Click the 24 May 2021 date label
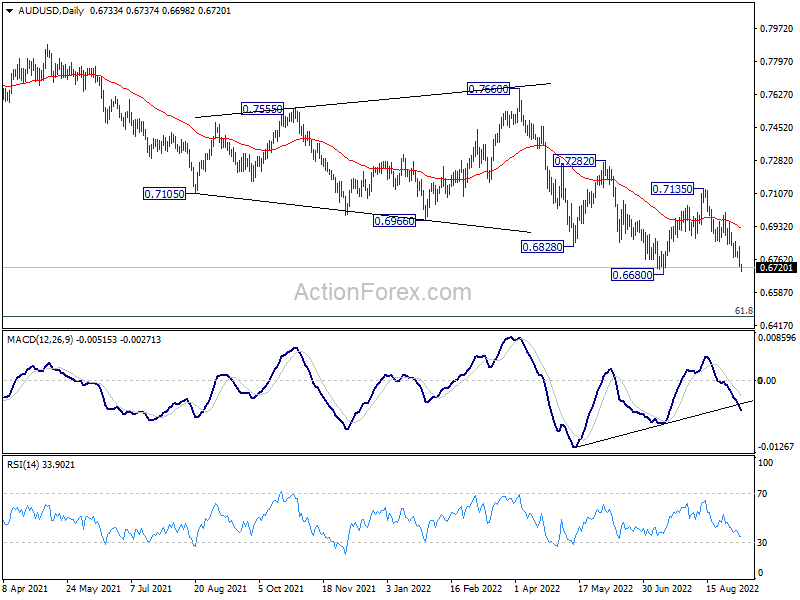The height and width of the screenshot is (600, 800). (x=93, y=589)
